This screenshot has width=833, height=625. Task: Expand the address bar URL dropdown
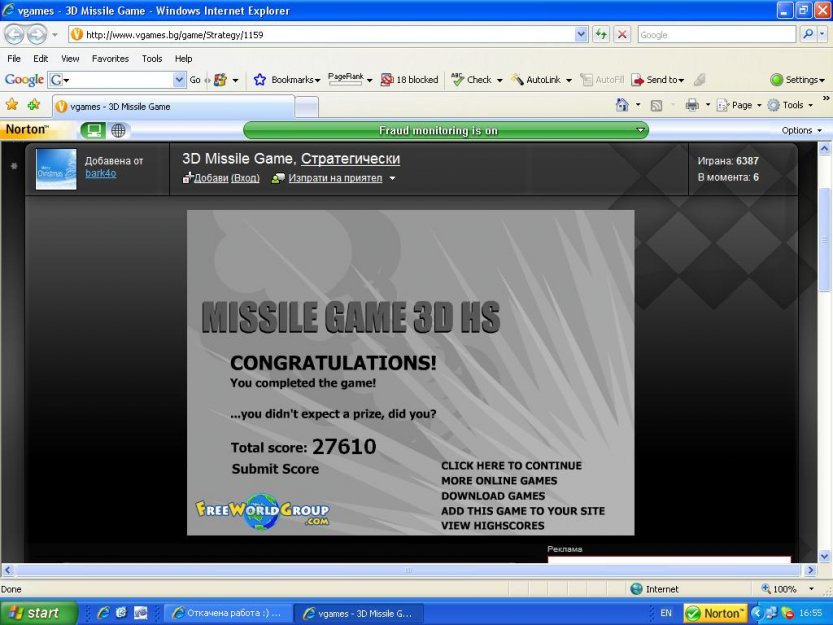(581, 34)
